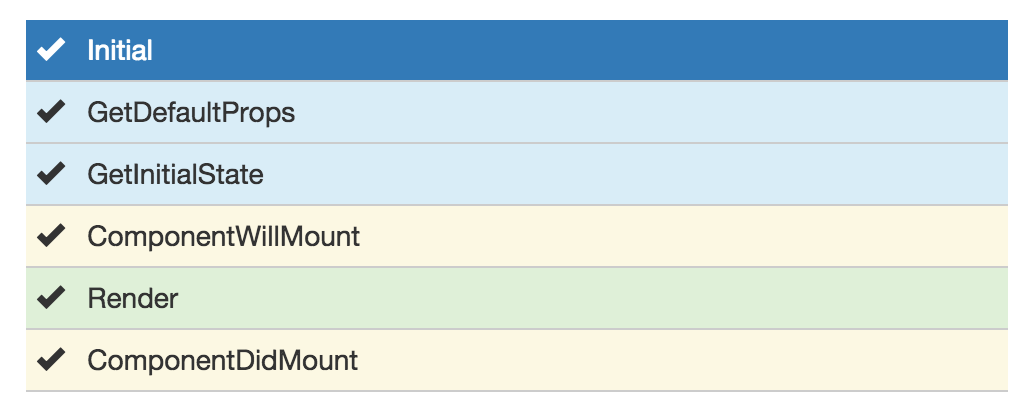
Task: Click the ComponentDidMount text label
Action: click(222, 360)
